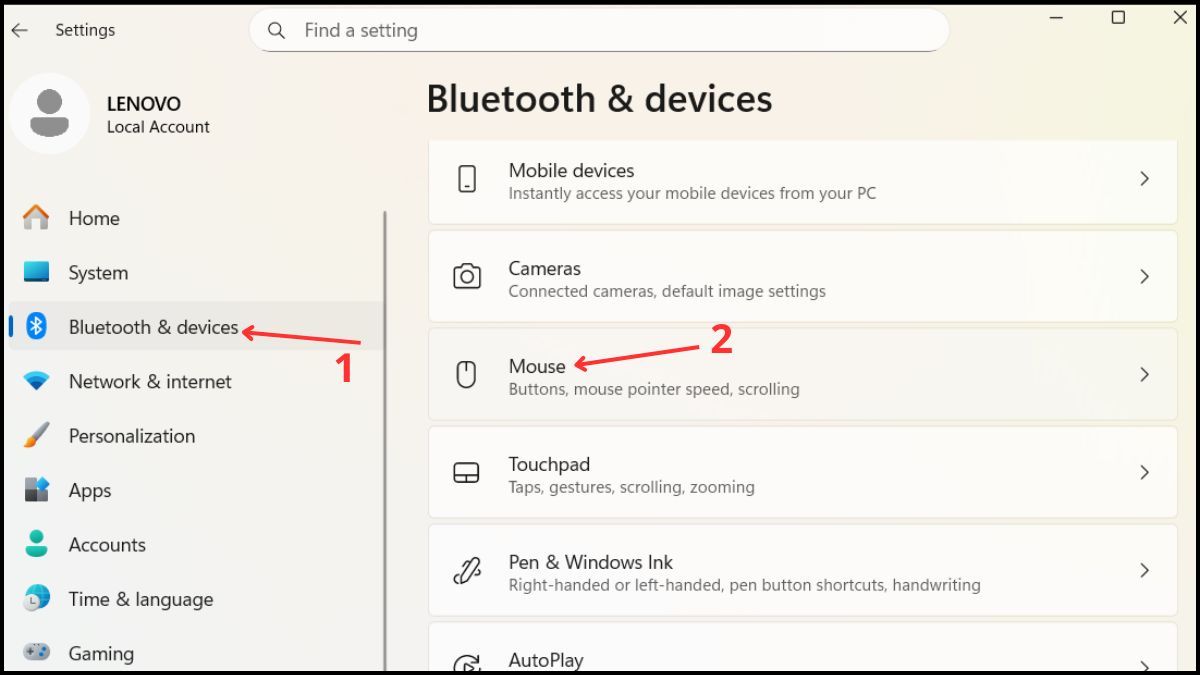The width and height of the screenshot is (1200, 675).
Task: Select the Mouse icon
Action: 466,374
